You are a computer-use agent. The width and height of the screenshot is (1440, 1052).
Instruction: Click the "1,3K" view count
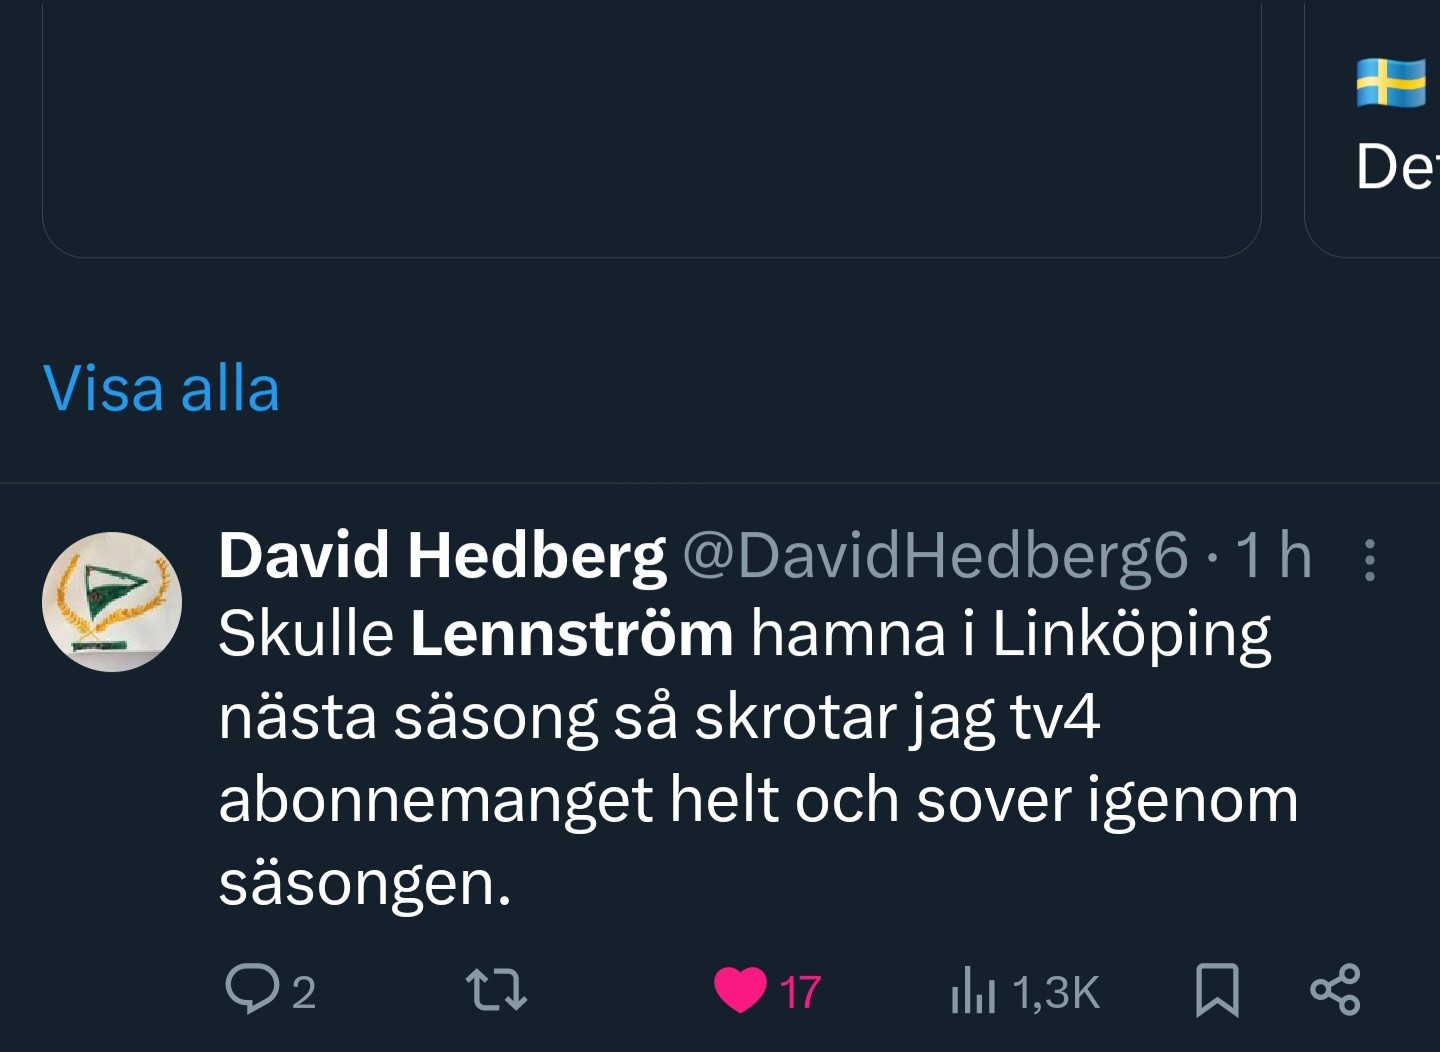click(1056, 992)
